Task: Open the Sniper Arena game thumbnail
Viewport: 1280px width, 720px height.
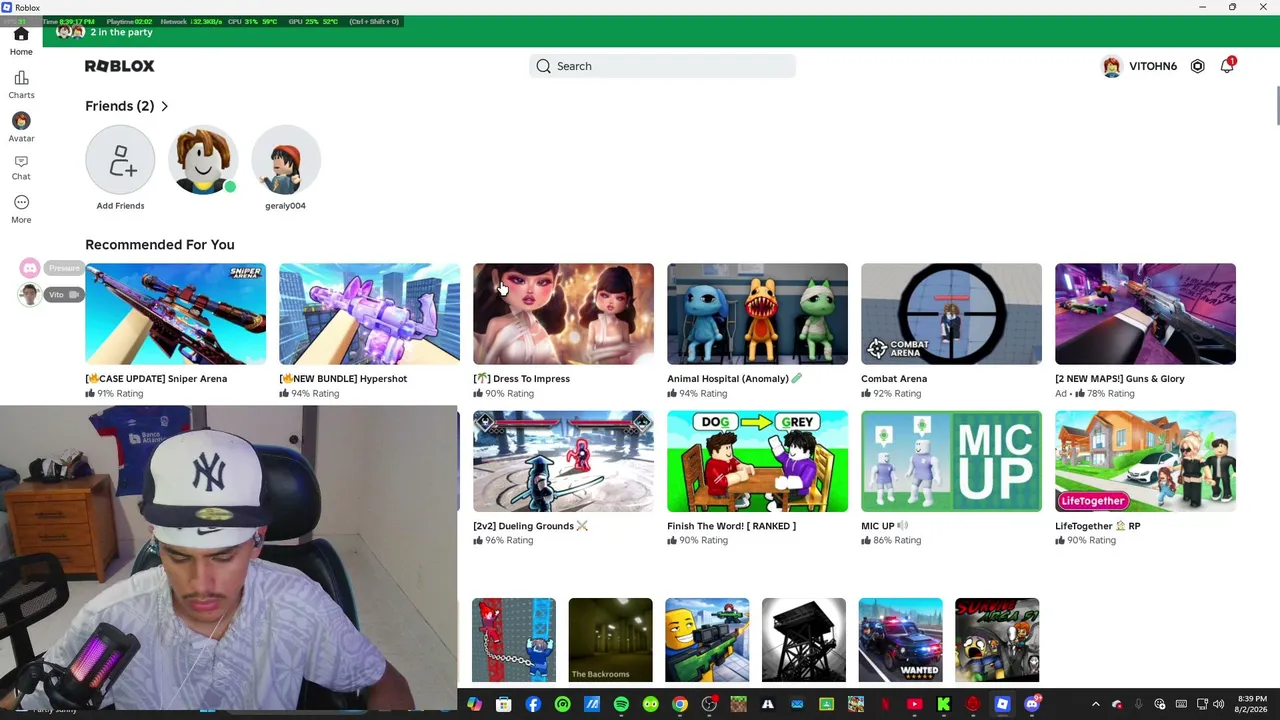Action: tap(175, 314)
